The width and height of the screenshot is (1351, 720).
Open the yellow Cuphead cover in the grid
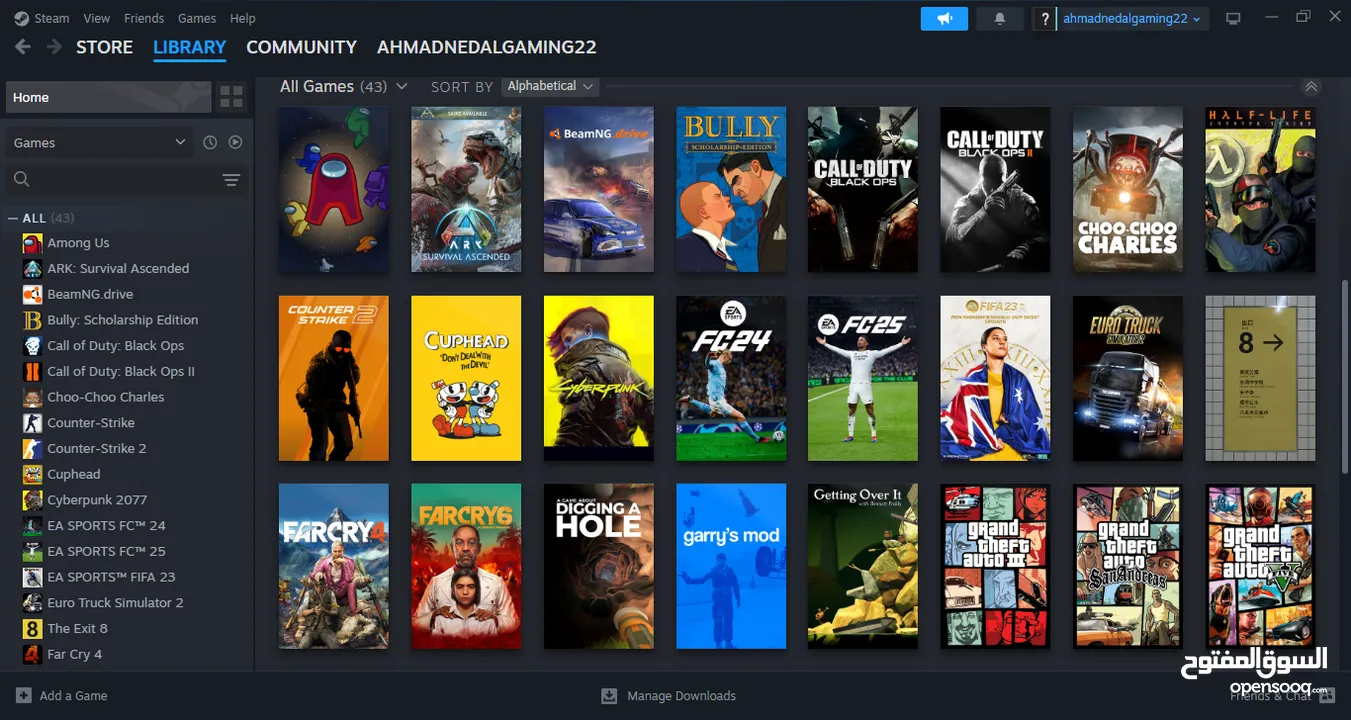[x=466, y=378]
